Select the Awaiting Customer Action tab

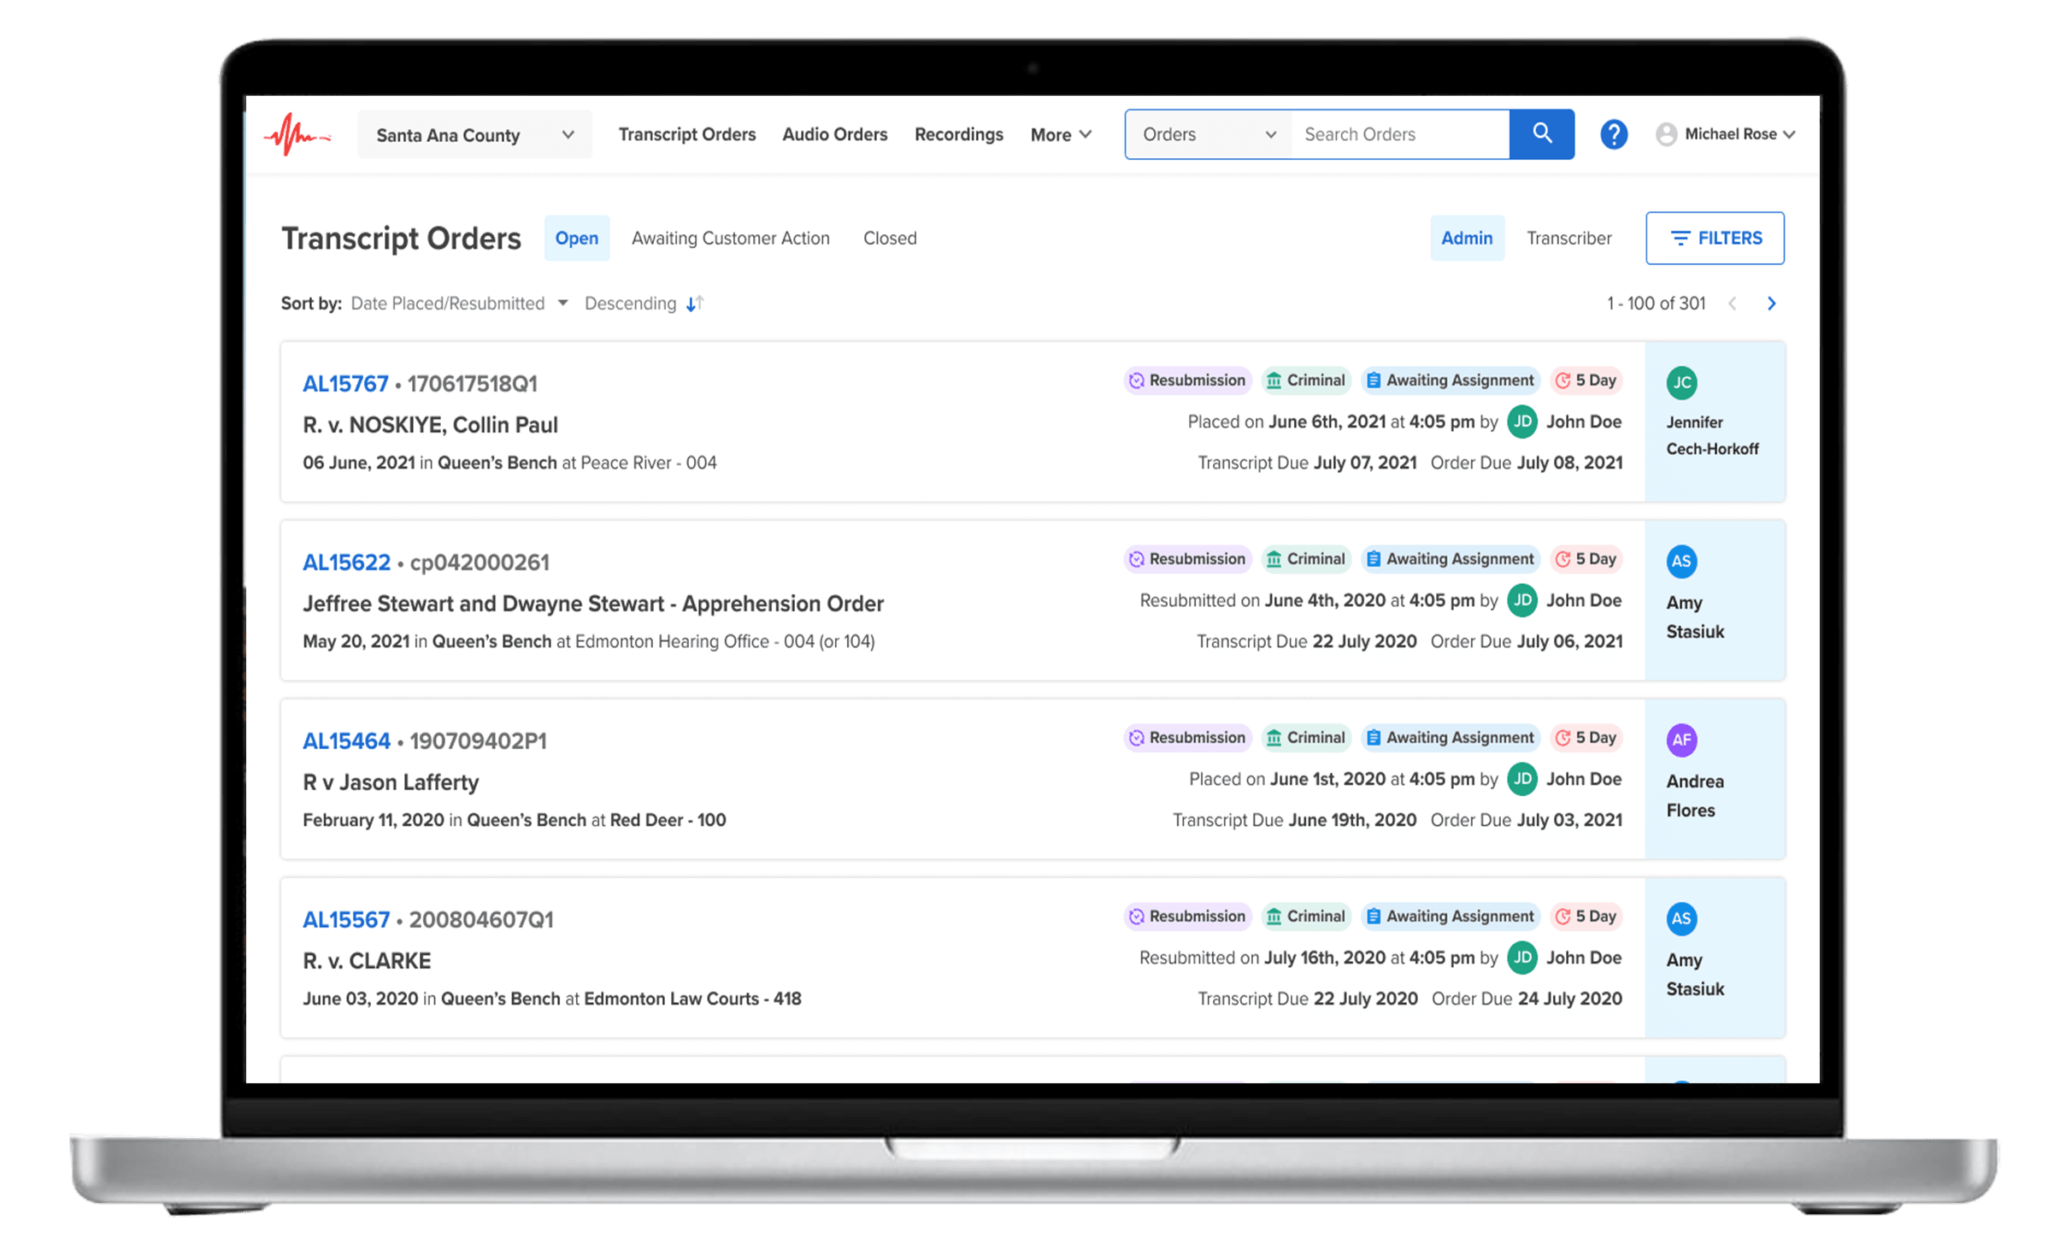730,238
